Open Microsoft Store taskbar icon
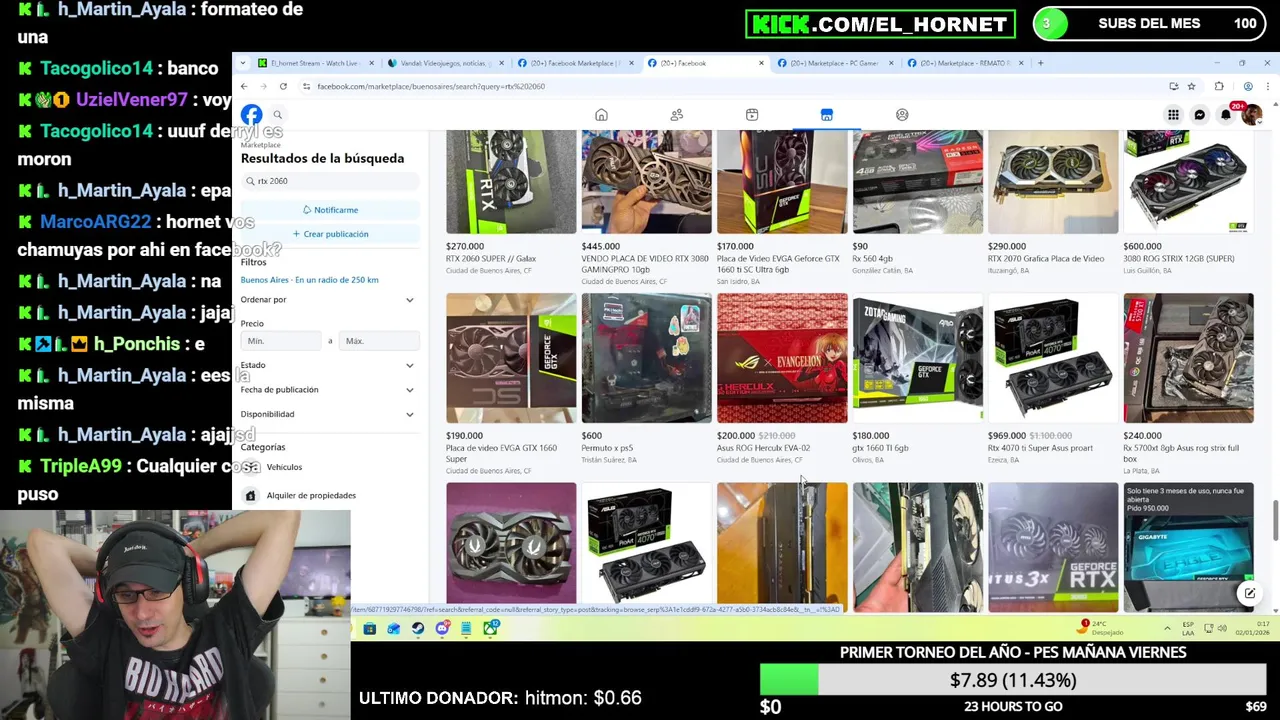This screenshot has width=1280, height=720. pyautogui.click(x=370, y=628)
